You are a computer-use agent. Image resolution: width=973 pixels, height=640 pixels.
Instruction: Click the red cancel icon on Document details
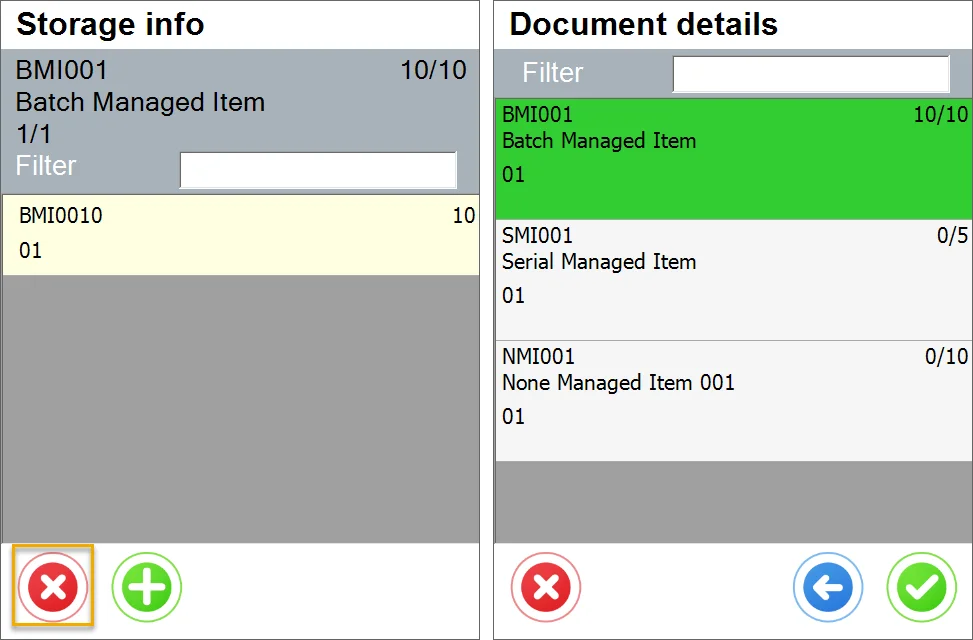[545, 587]
